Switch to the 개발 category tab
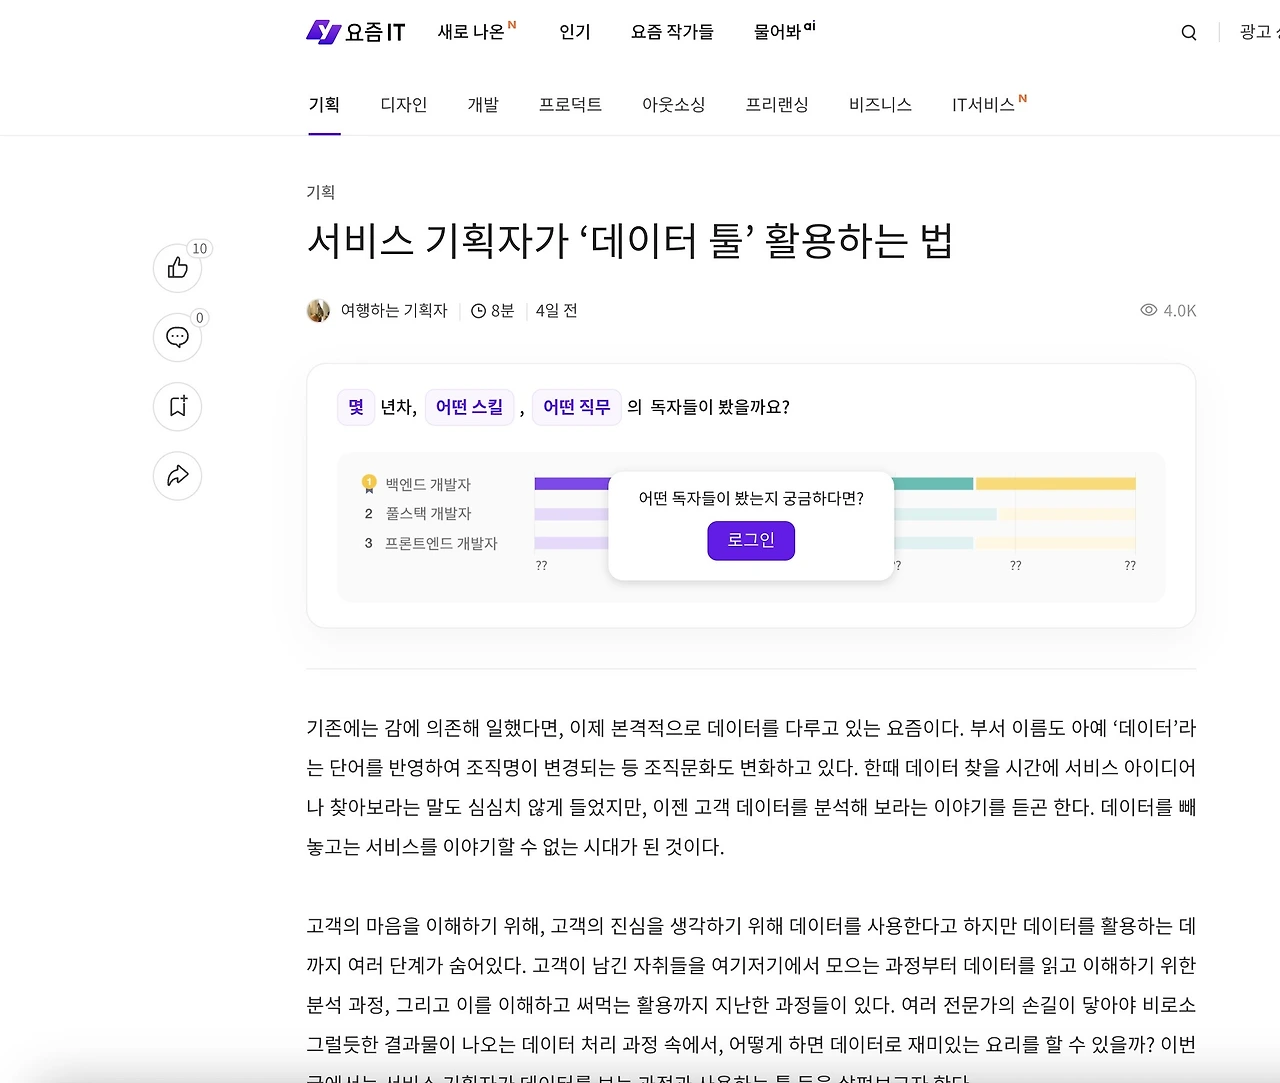1280x1083 pixels. [x=483, y=104]
